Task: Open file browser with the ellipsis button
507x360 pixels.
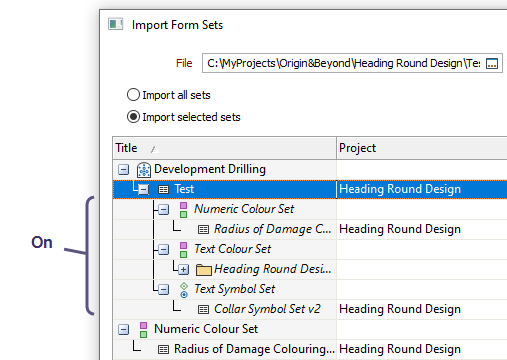Action: (492, 63)
